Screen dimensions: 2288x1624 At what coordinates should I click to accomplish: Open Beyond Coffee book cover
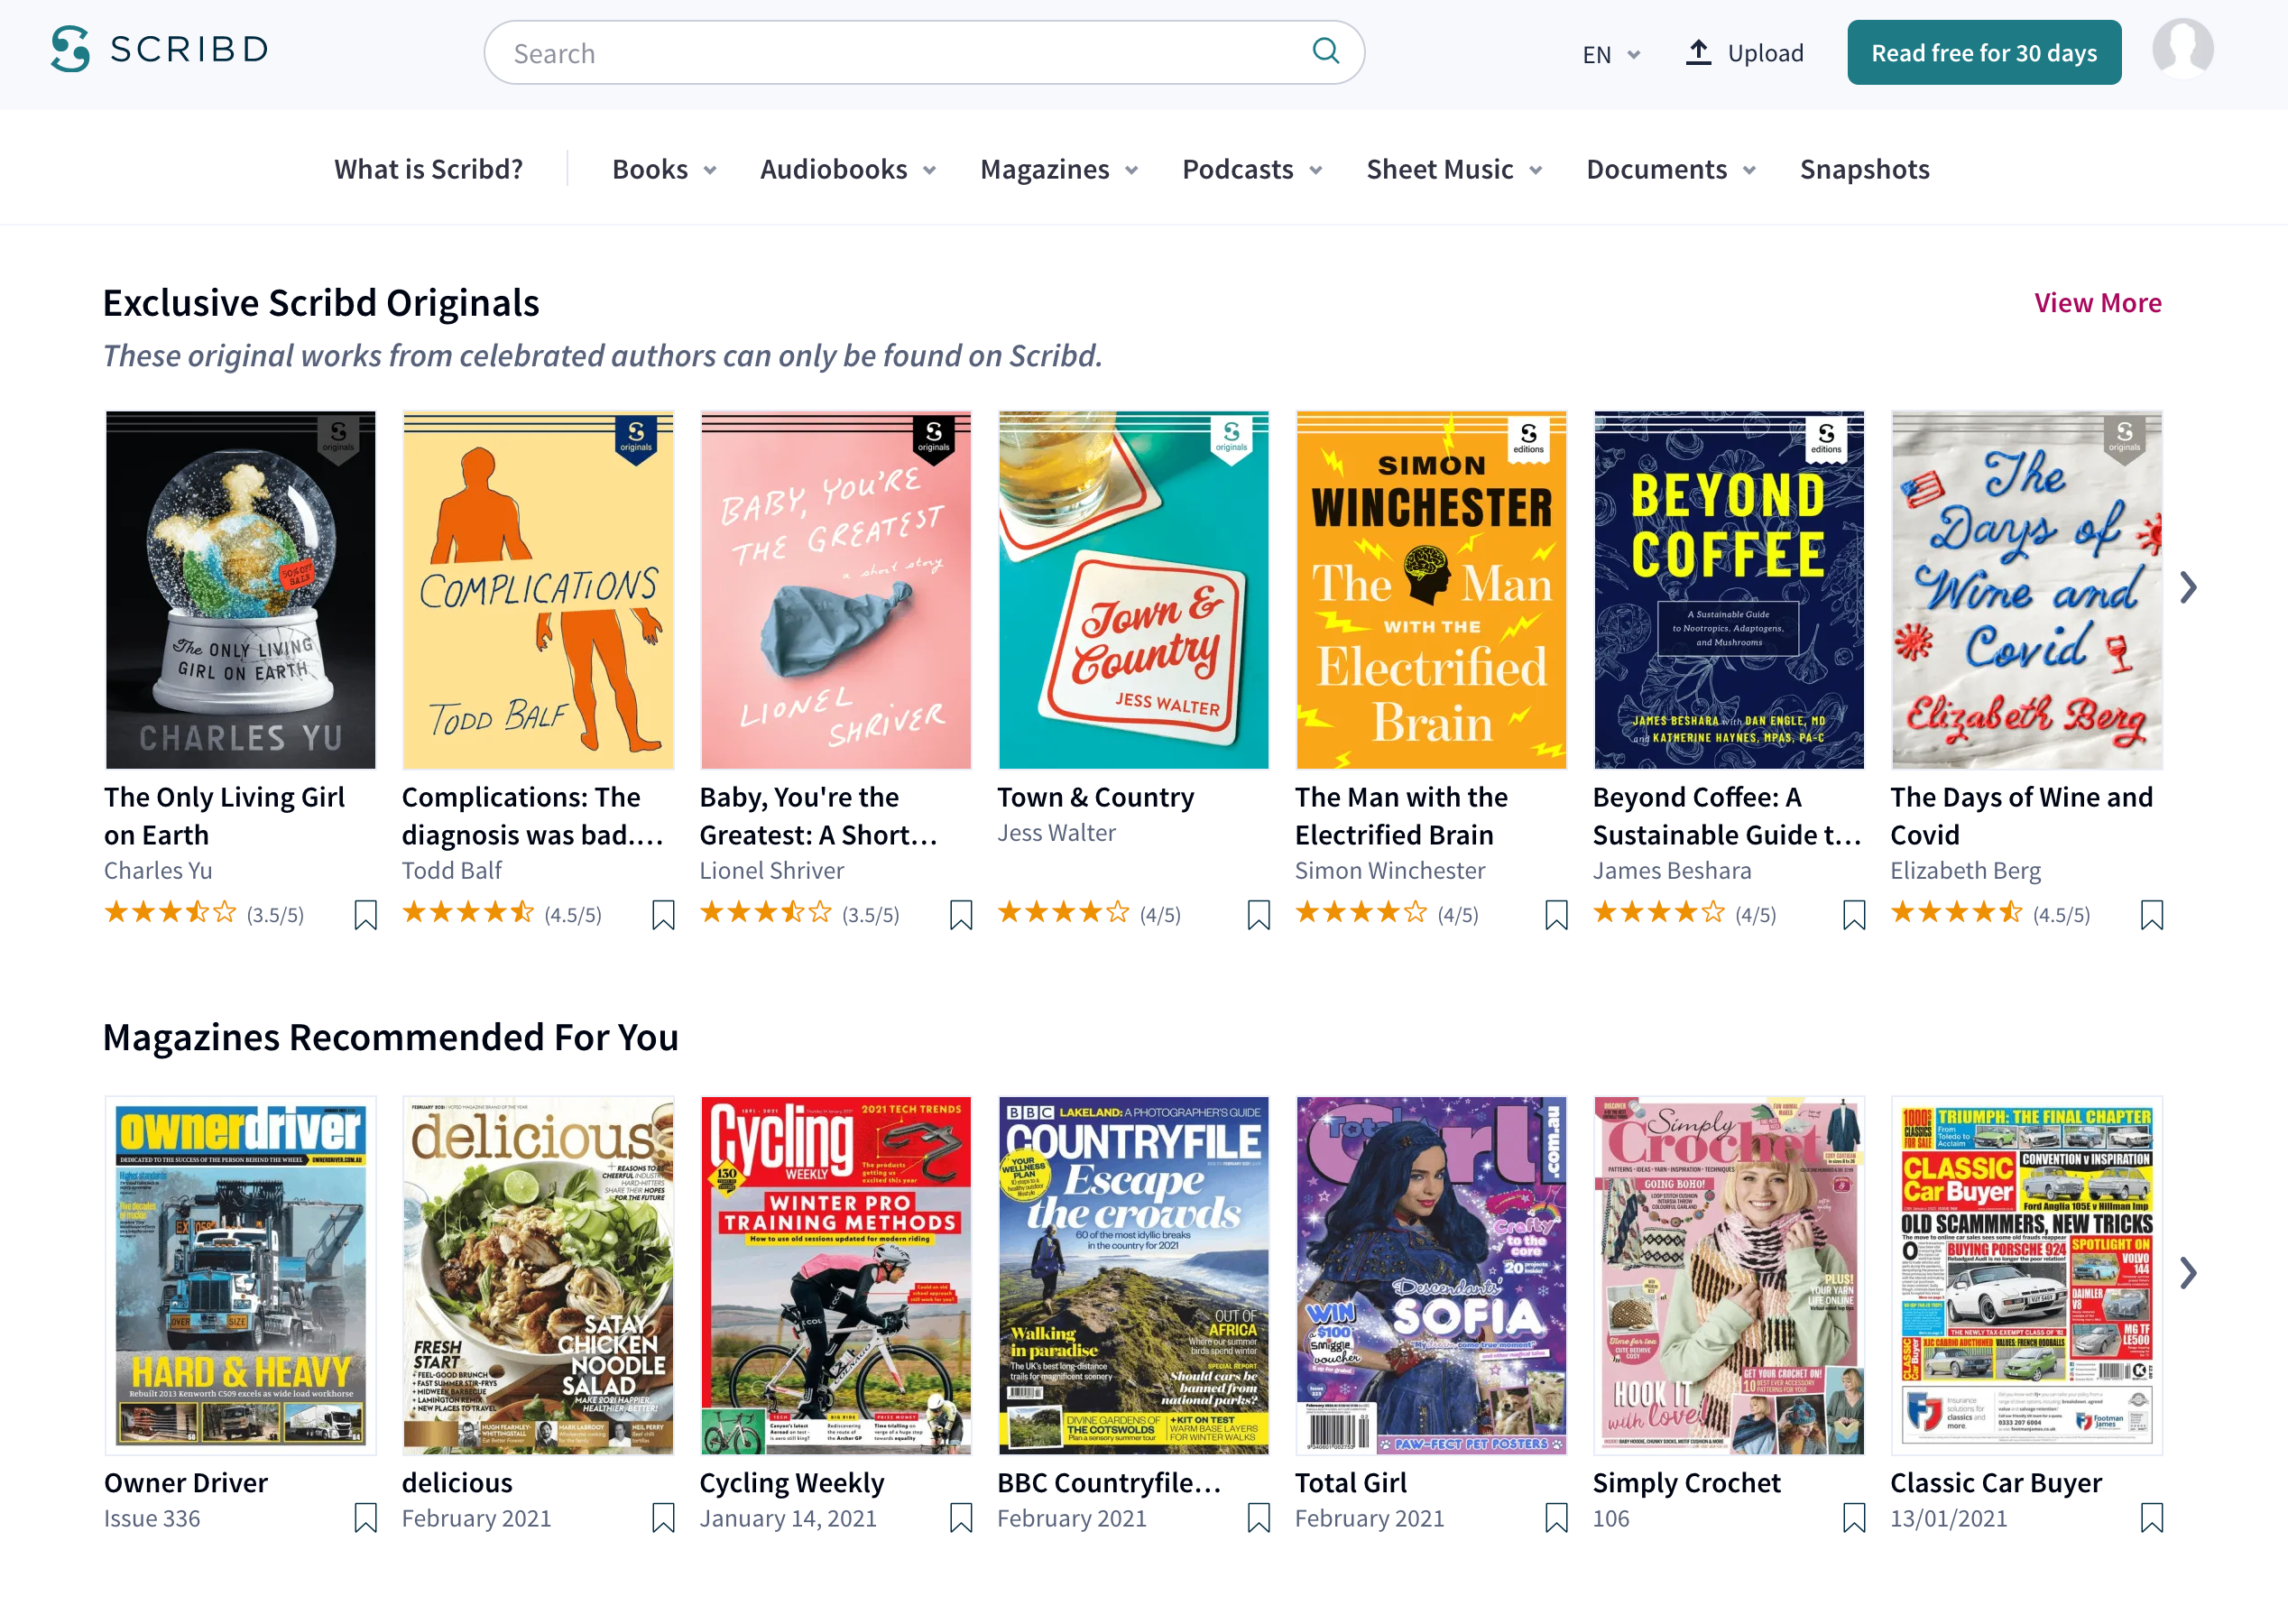pos(1729,590)
